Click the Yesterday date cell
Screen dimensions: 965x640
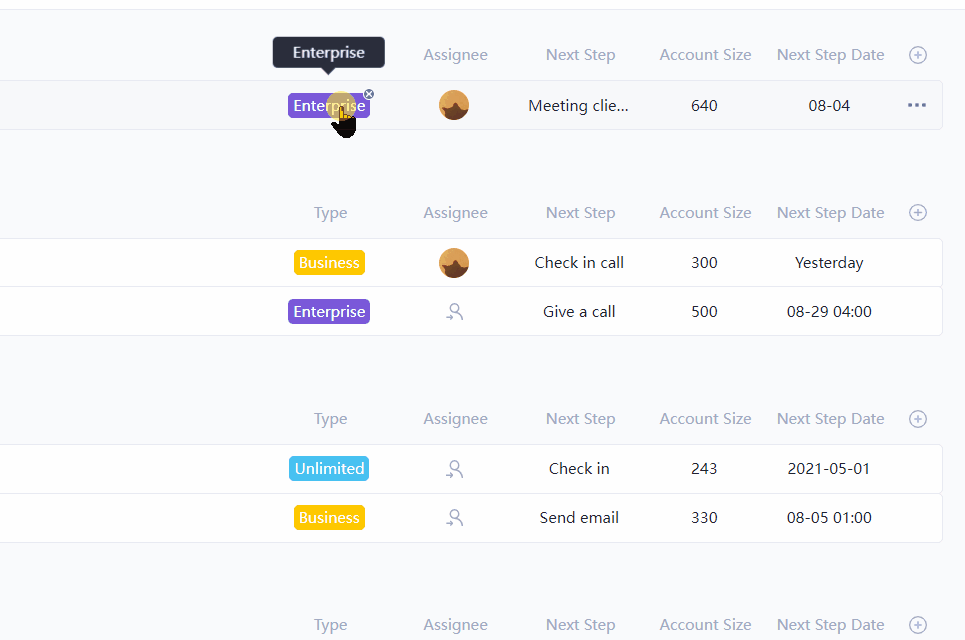coord(829,262)
